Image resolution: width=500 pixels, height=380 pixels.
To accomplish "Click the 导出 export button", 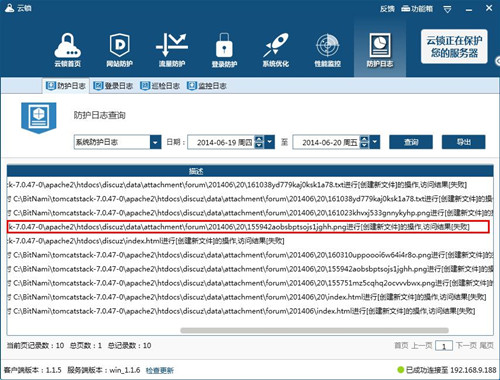I will [464, 142].
